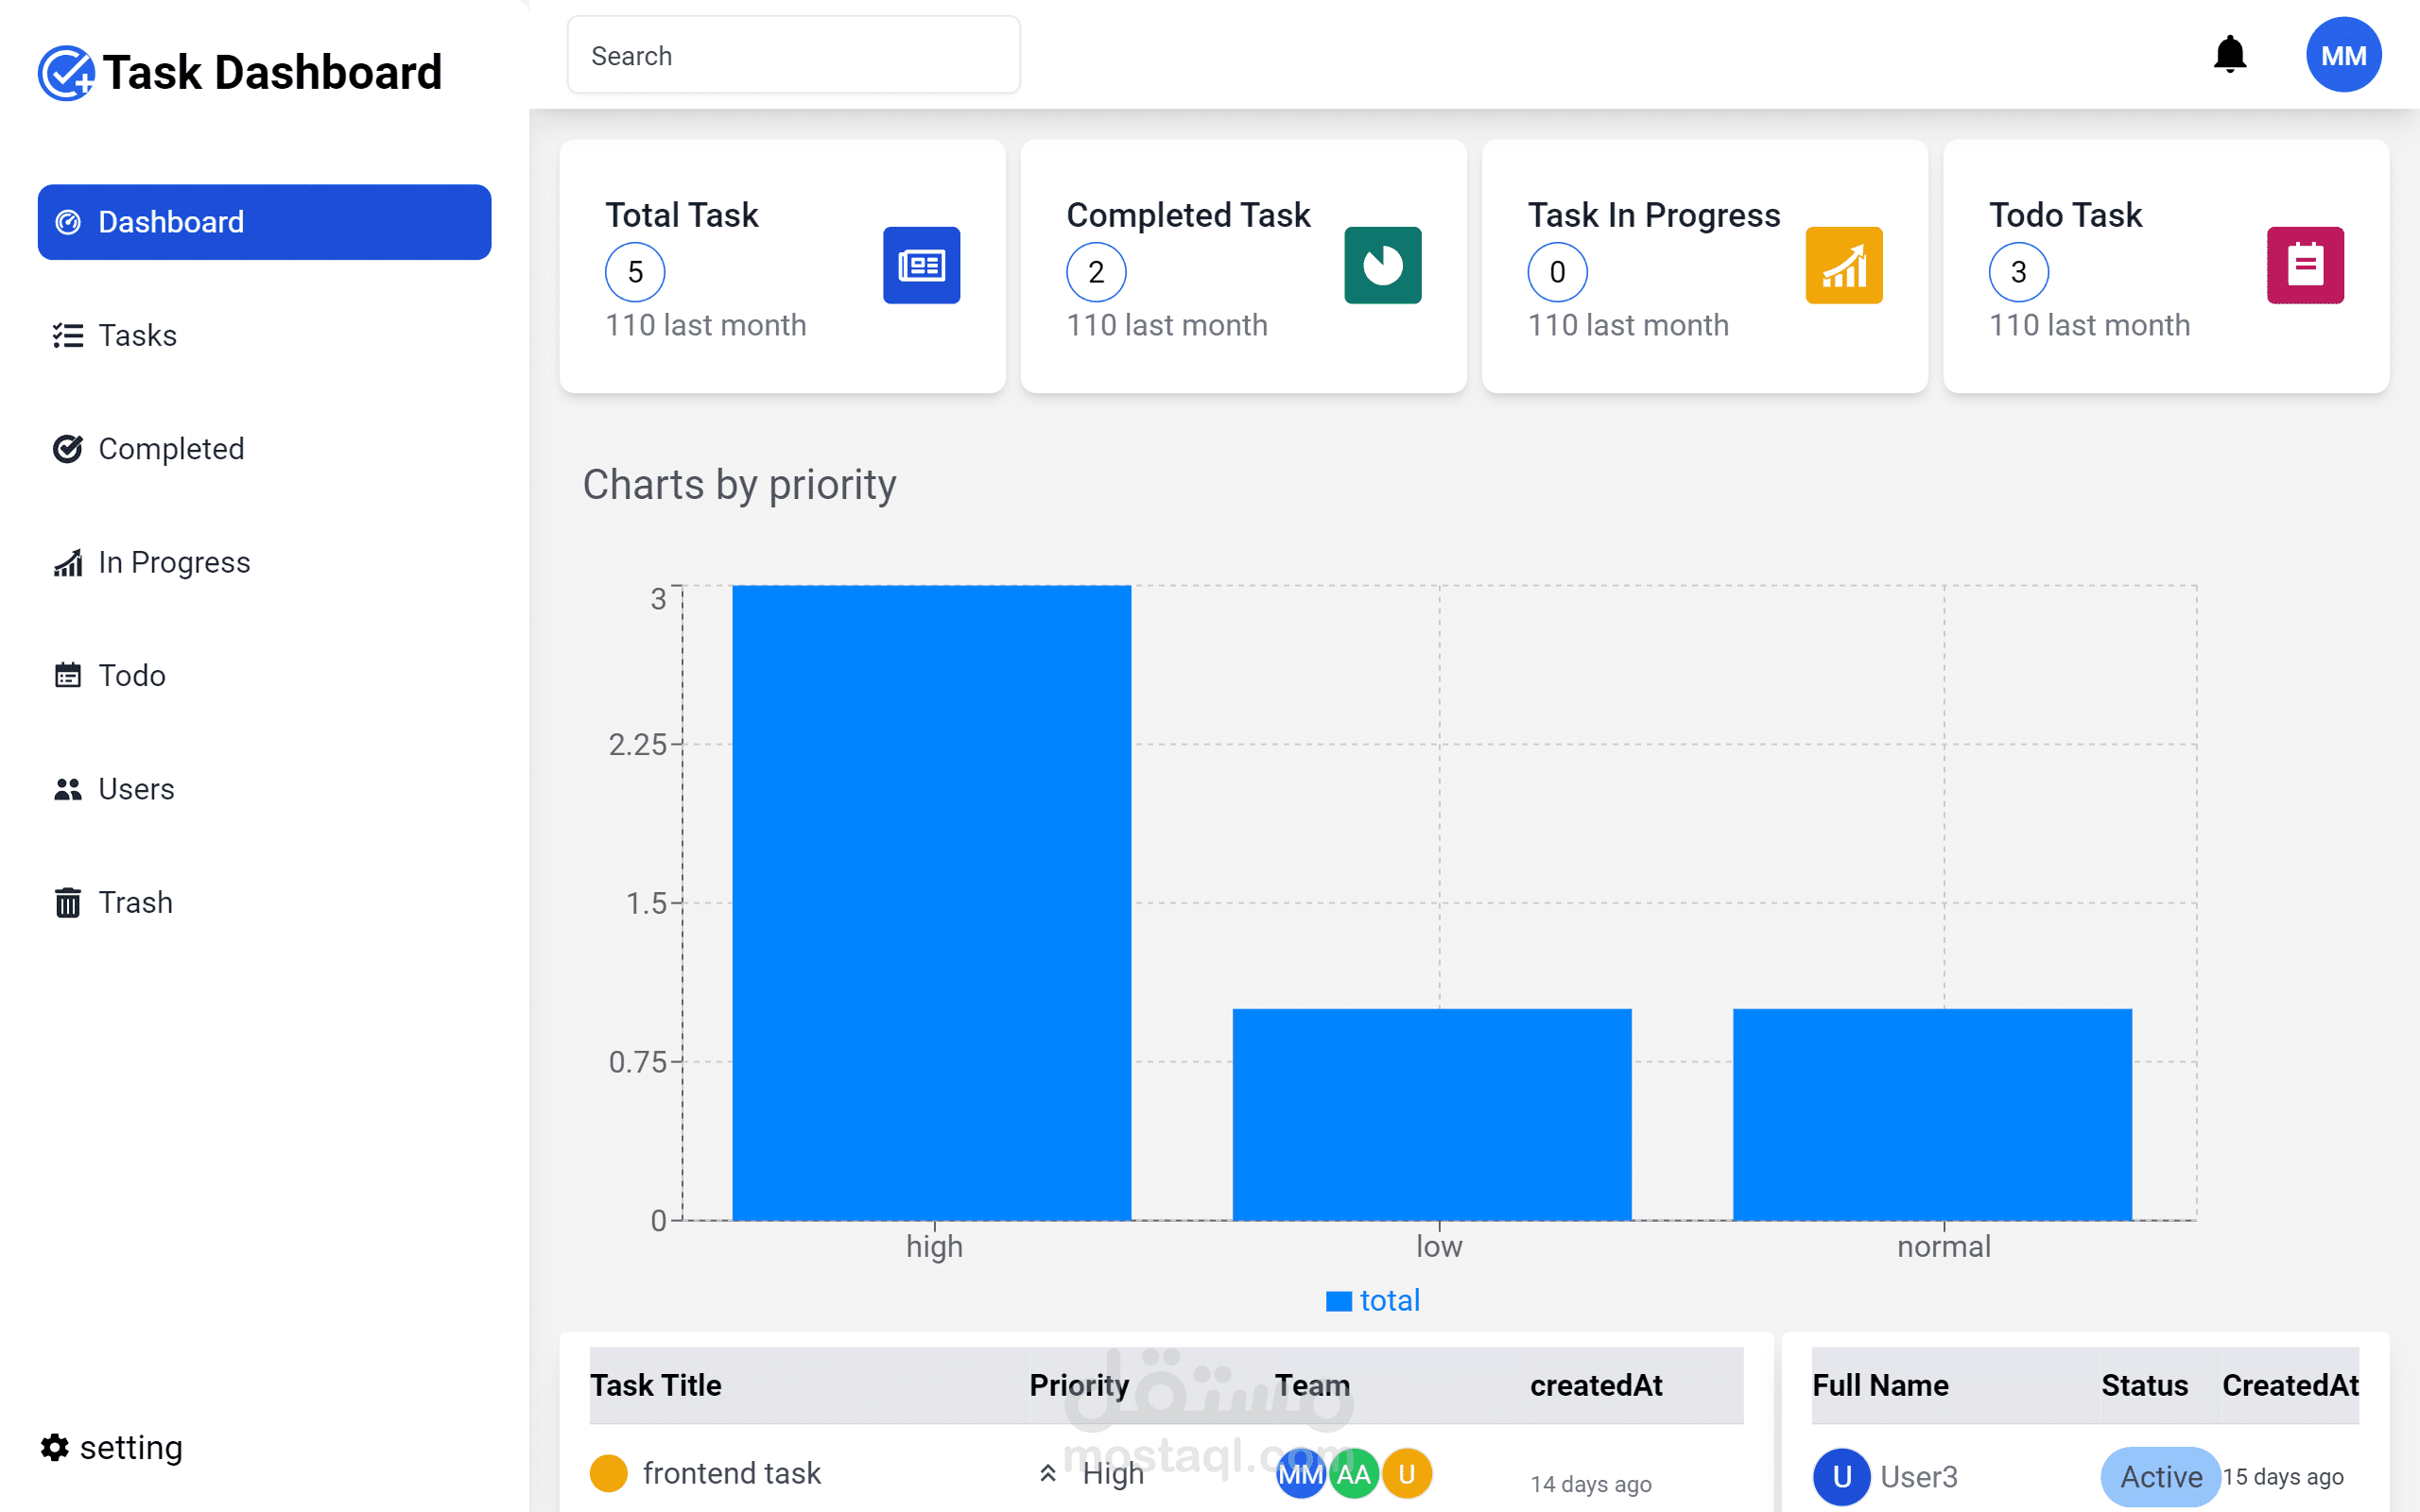
Task: Open the MM user avatar menu
Action: click(2343, 55)
